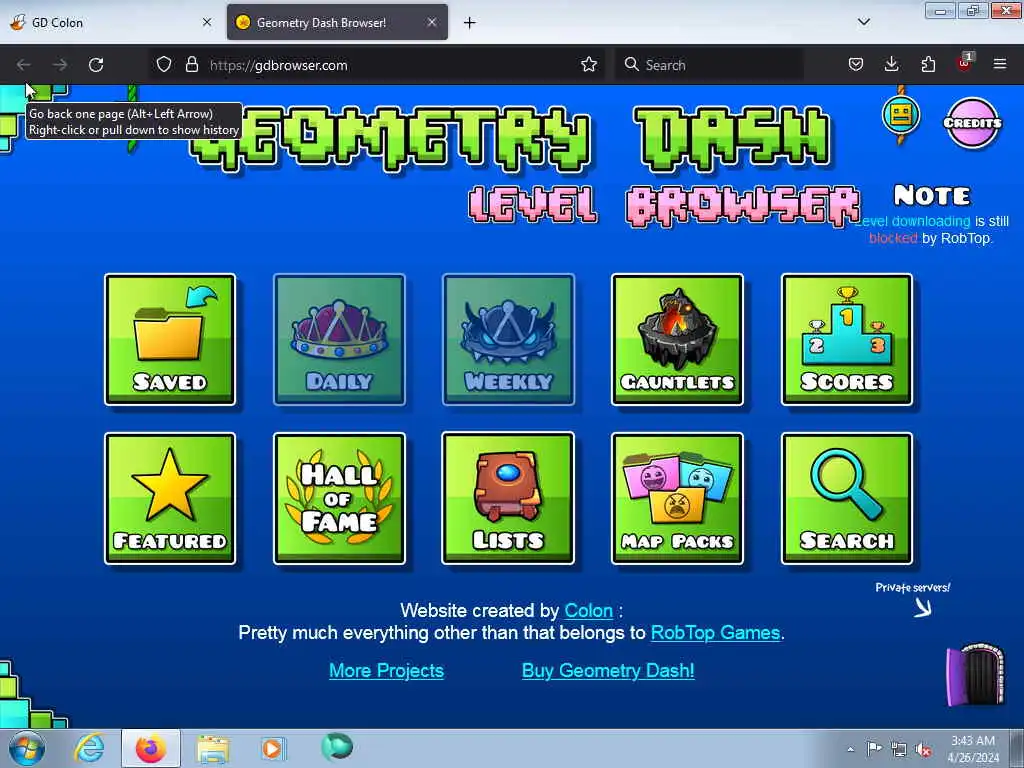
Task: Bookmark this page with the star
Action: (x=588, y=65)
